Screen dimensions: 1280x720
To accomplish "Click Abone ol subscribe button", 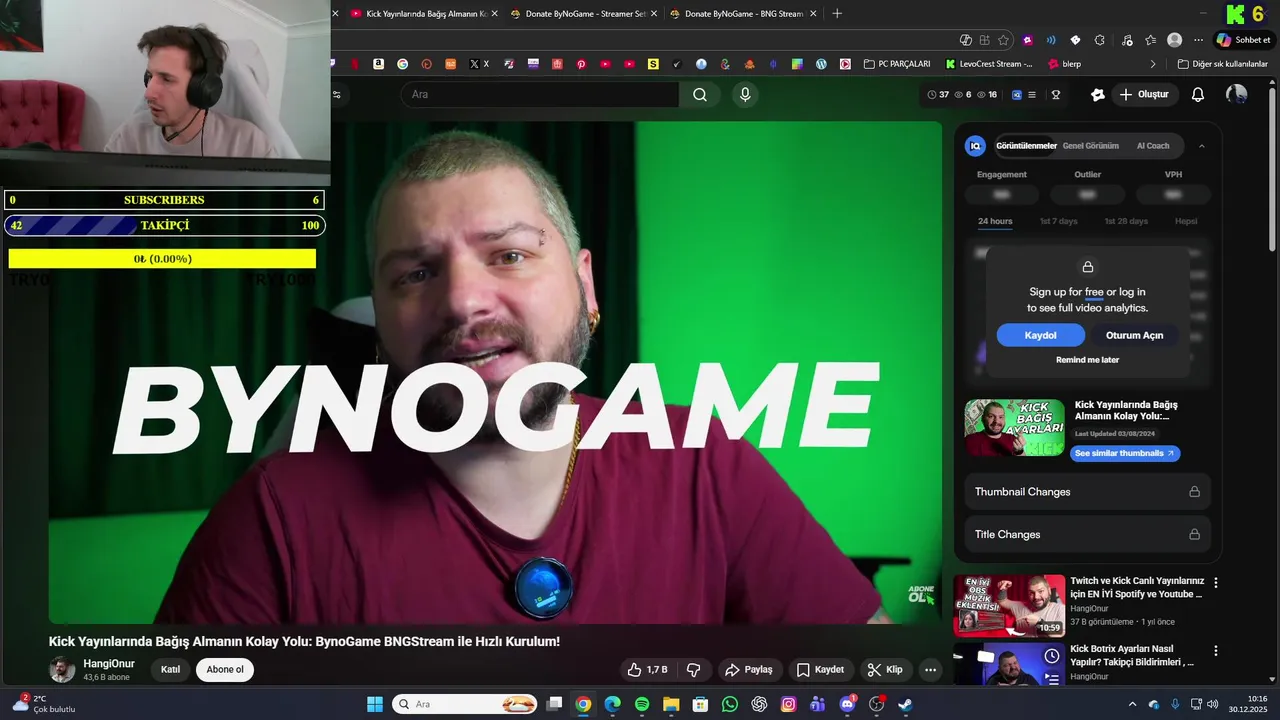I will click(x=225, y=670).
